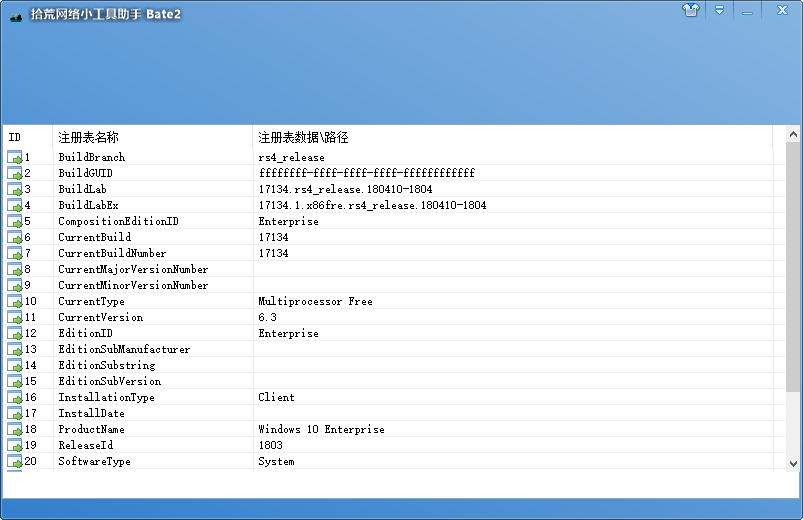Select 17134 value in CurrentBuildNumber row
The image size is (803, 520).
[x=273, y=253]
